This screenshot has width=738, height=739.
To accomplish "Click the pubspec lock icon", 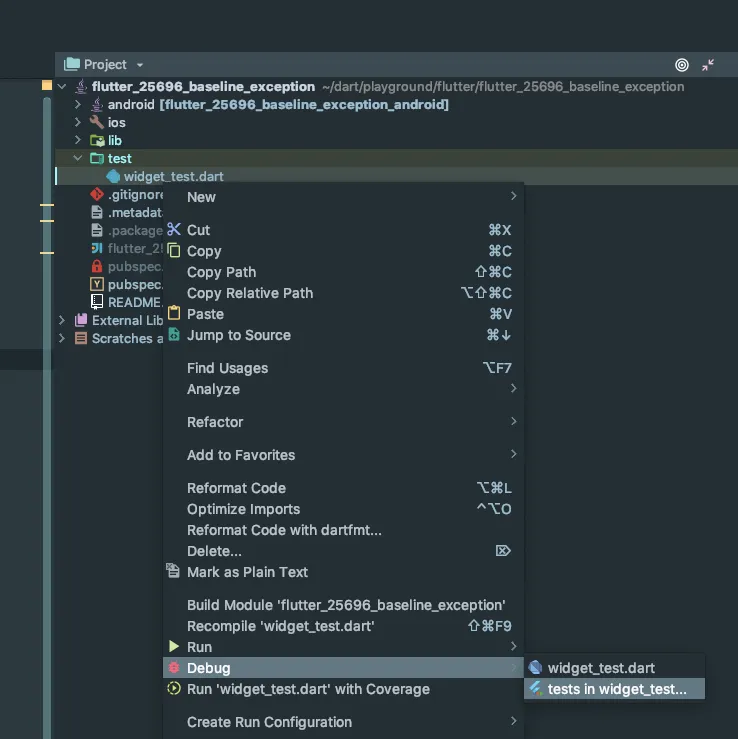I will coord(97,266).
